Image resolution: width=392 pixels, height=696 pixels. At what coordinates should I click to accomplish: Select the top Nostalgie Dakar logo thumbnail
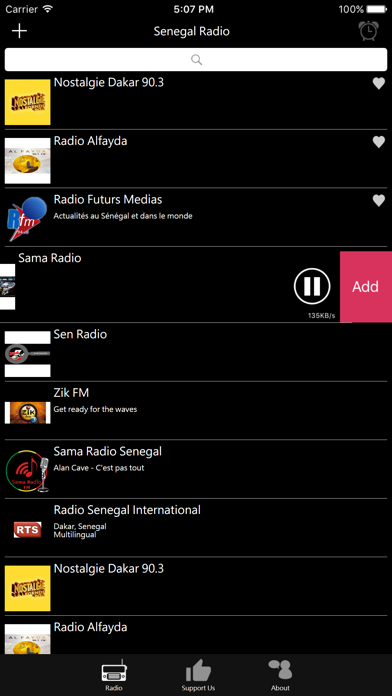coord(28,102)
